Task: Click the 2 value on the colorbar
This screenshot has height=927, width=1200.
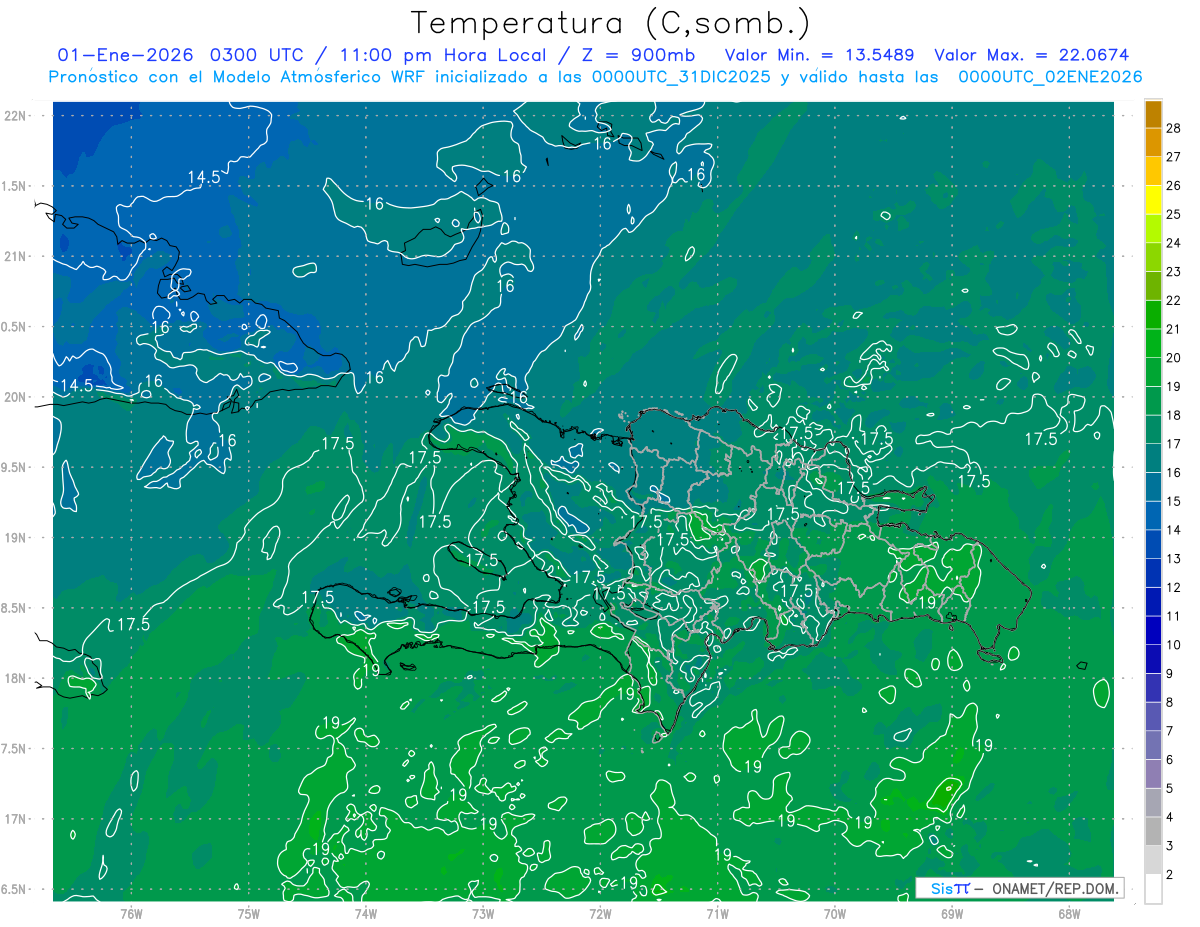Action: pyautogui.click(x=1170, y=874)
